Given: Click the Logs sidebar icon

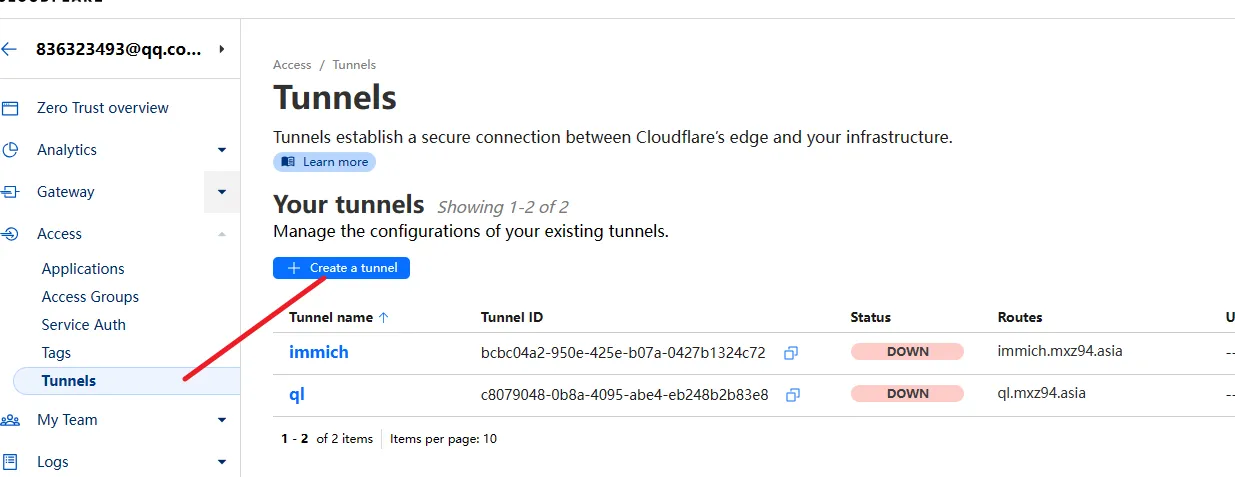Looking at the screenshot, I should [x=11, y=462].
